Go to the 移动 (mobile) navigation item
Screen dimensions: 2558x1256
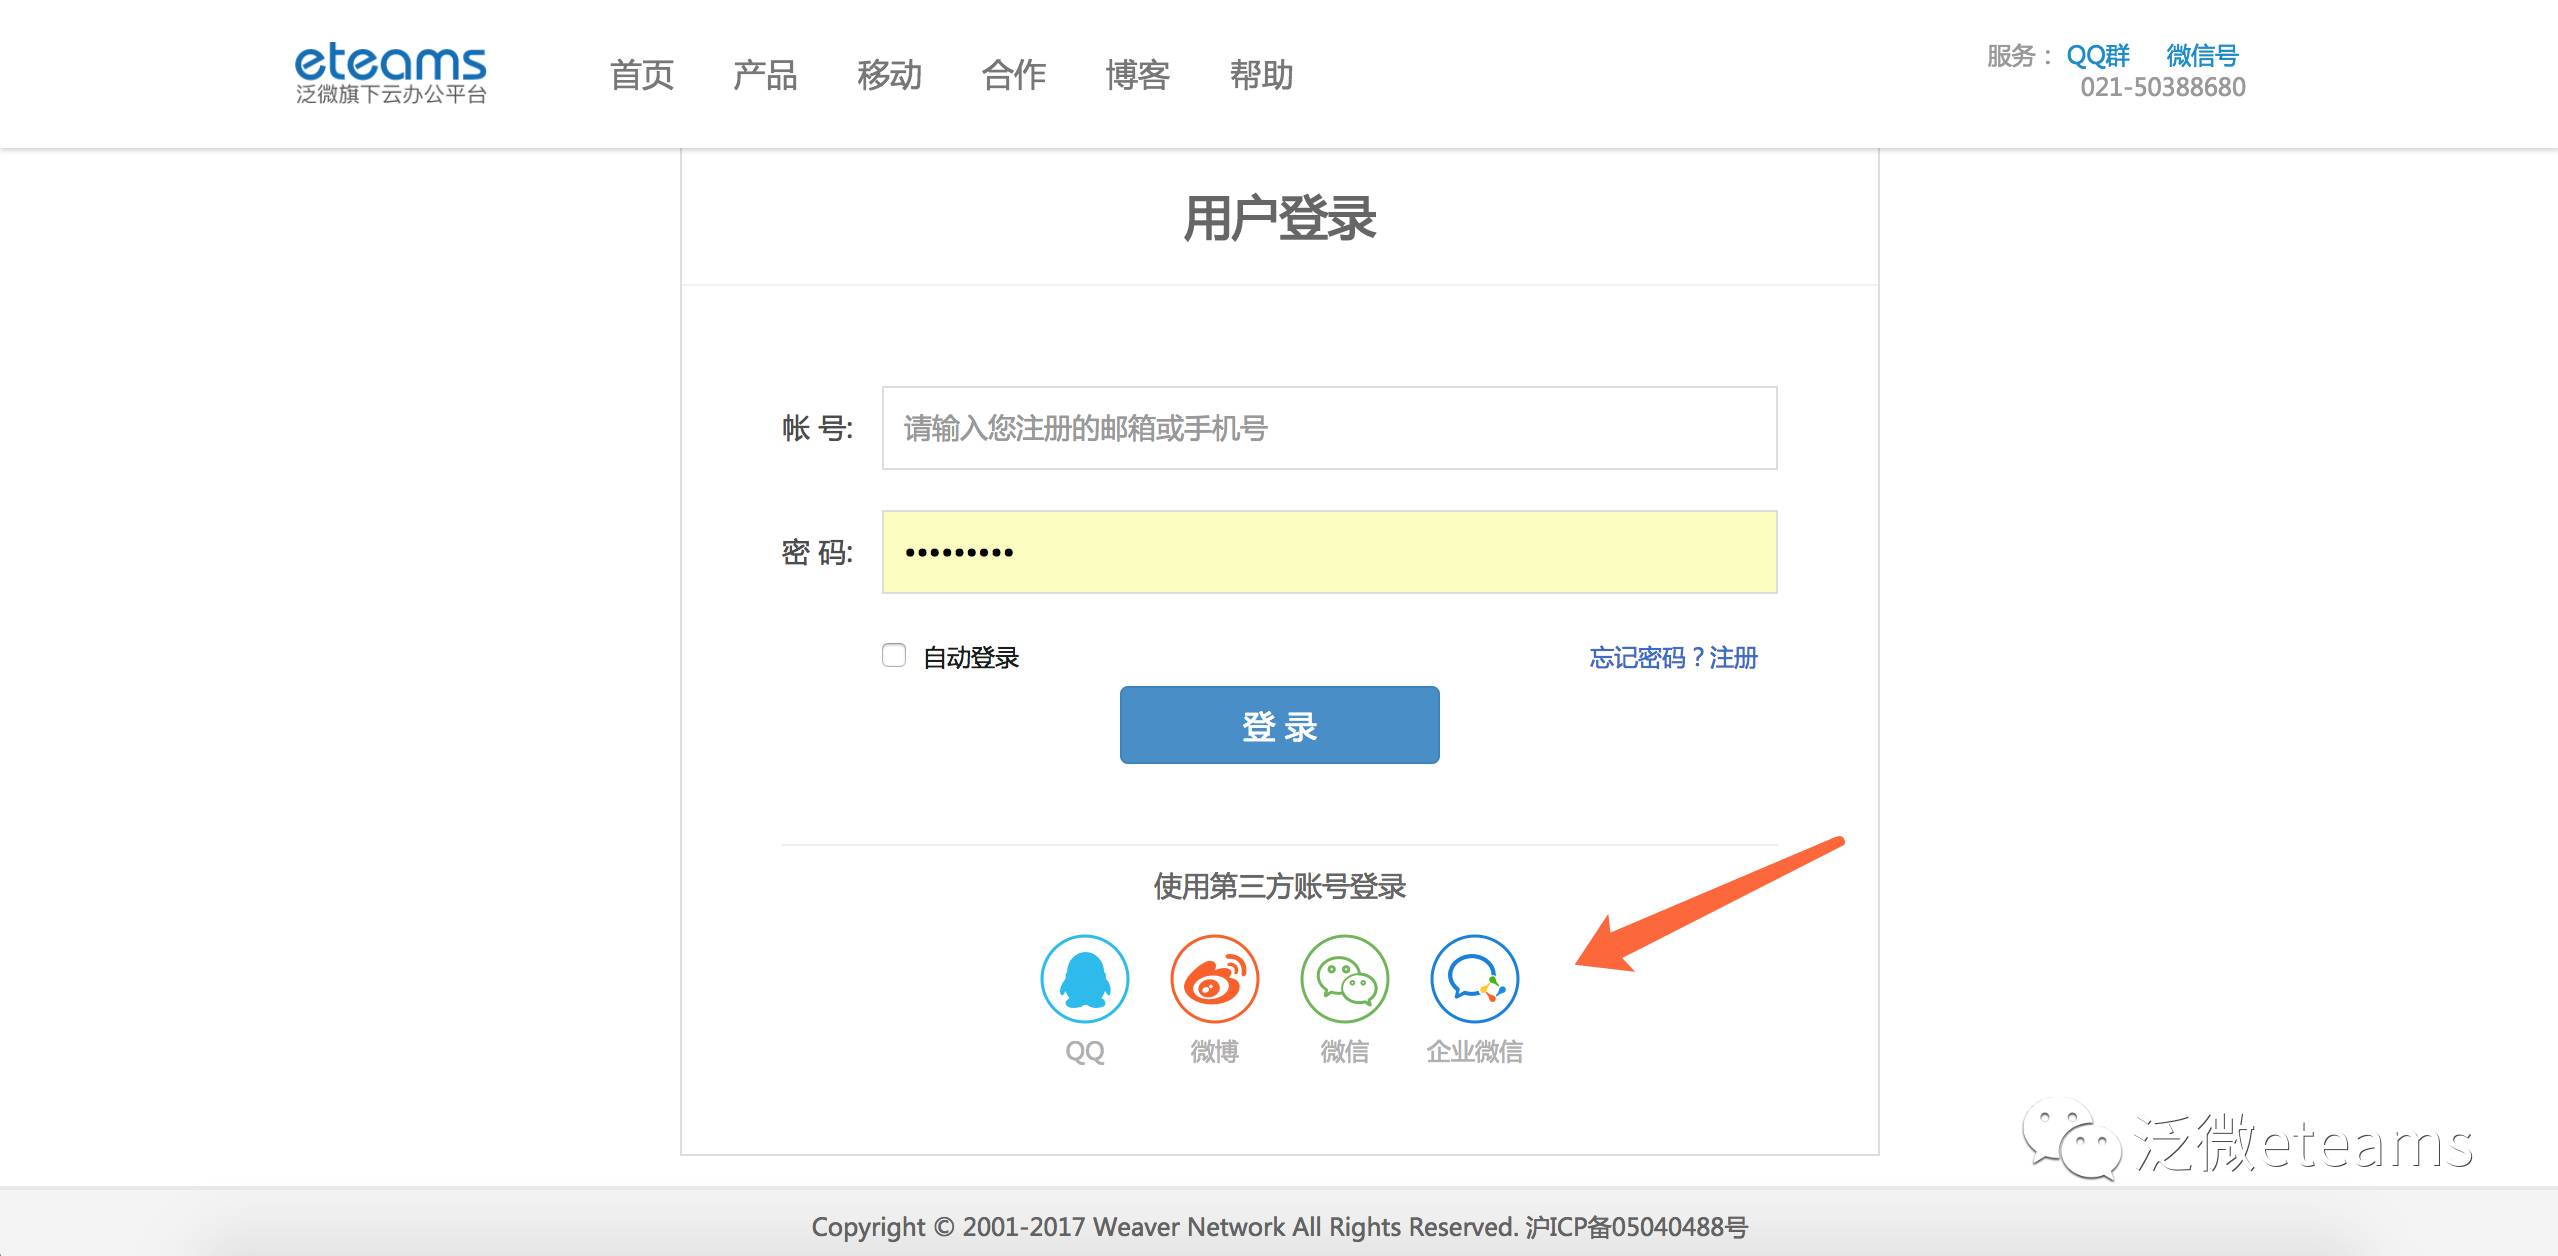[889, 75]
